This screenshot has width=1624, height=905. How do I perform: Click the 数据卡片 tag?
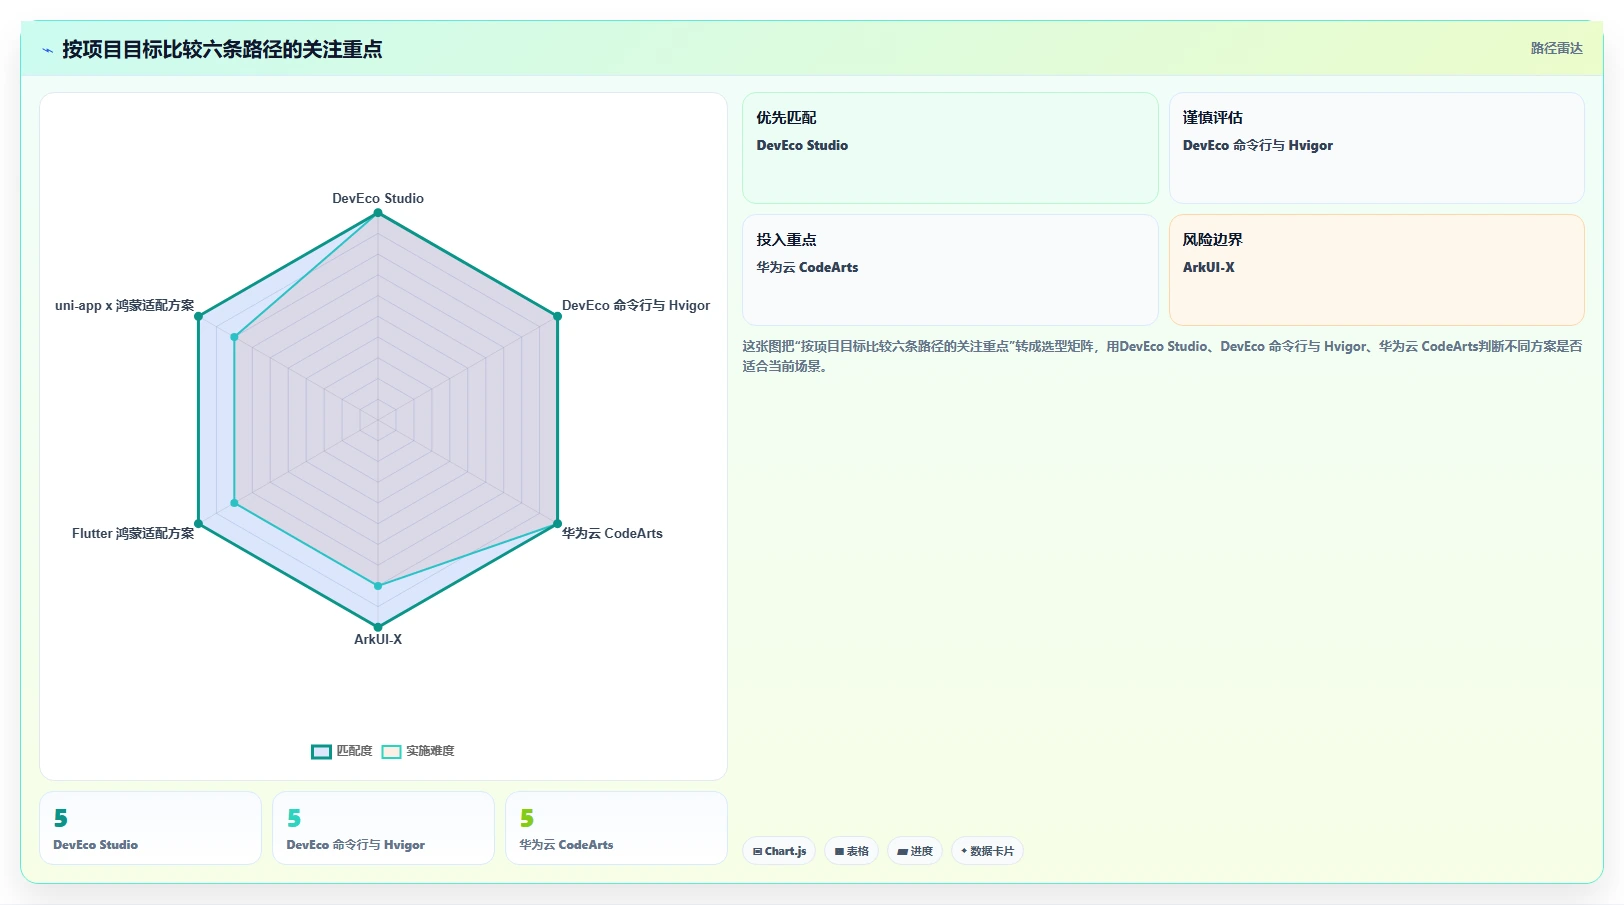(987, 851)
